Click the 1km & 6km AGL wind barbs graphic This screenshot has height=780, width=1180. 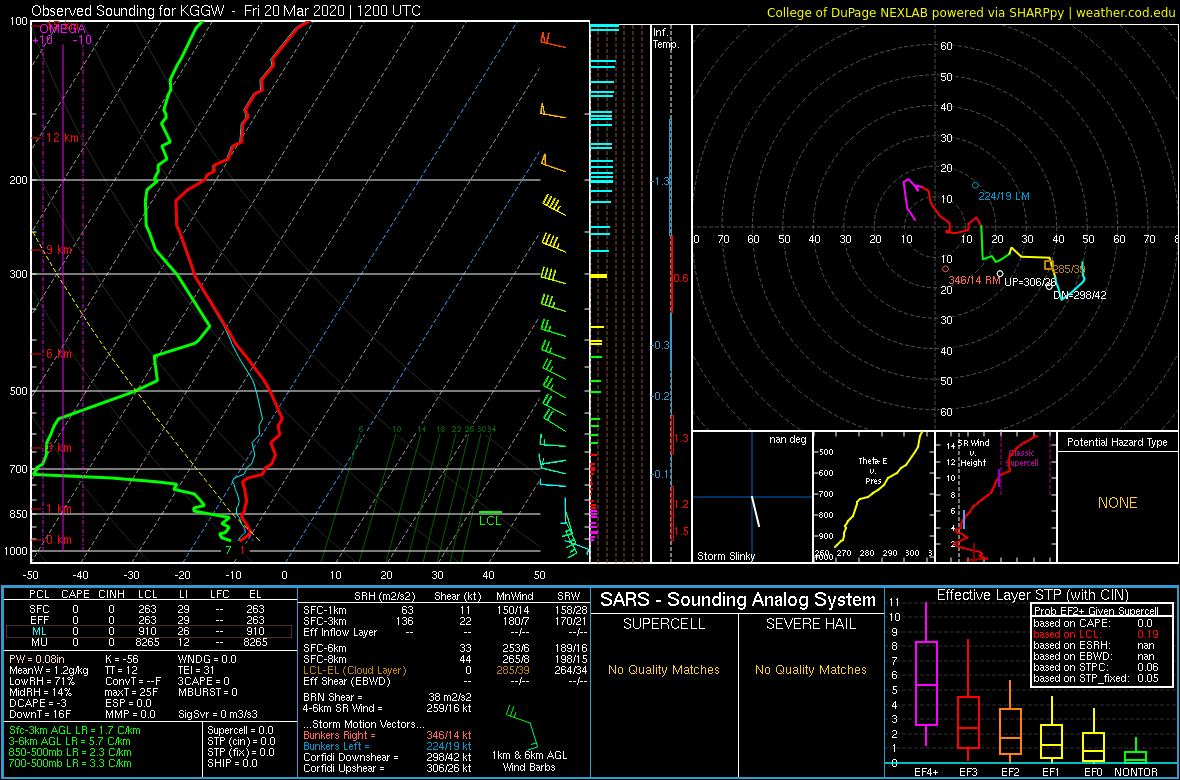(522, 728)
